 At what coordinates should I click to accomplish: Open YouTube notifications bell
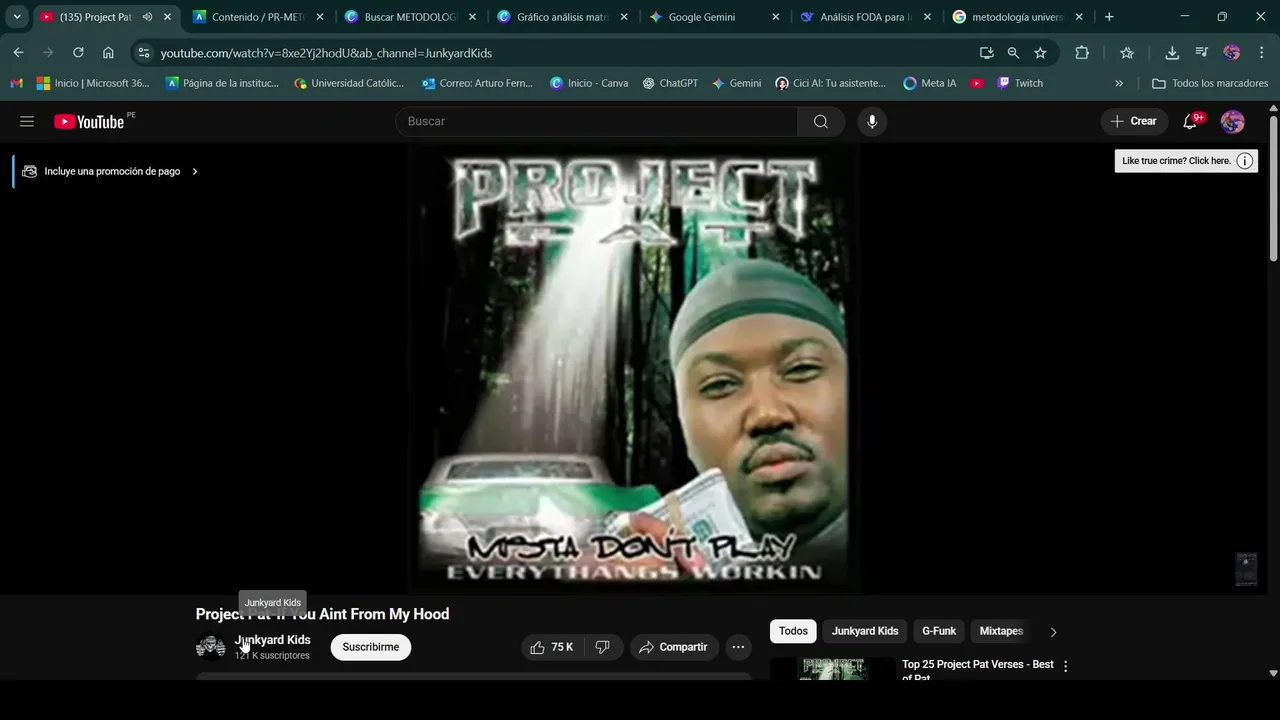click(x=1190, y=121)
